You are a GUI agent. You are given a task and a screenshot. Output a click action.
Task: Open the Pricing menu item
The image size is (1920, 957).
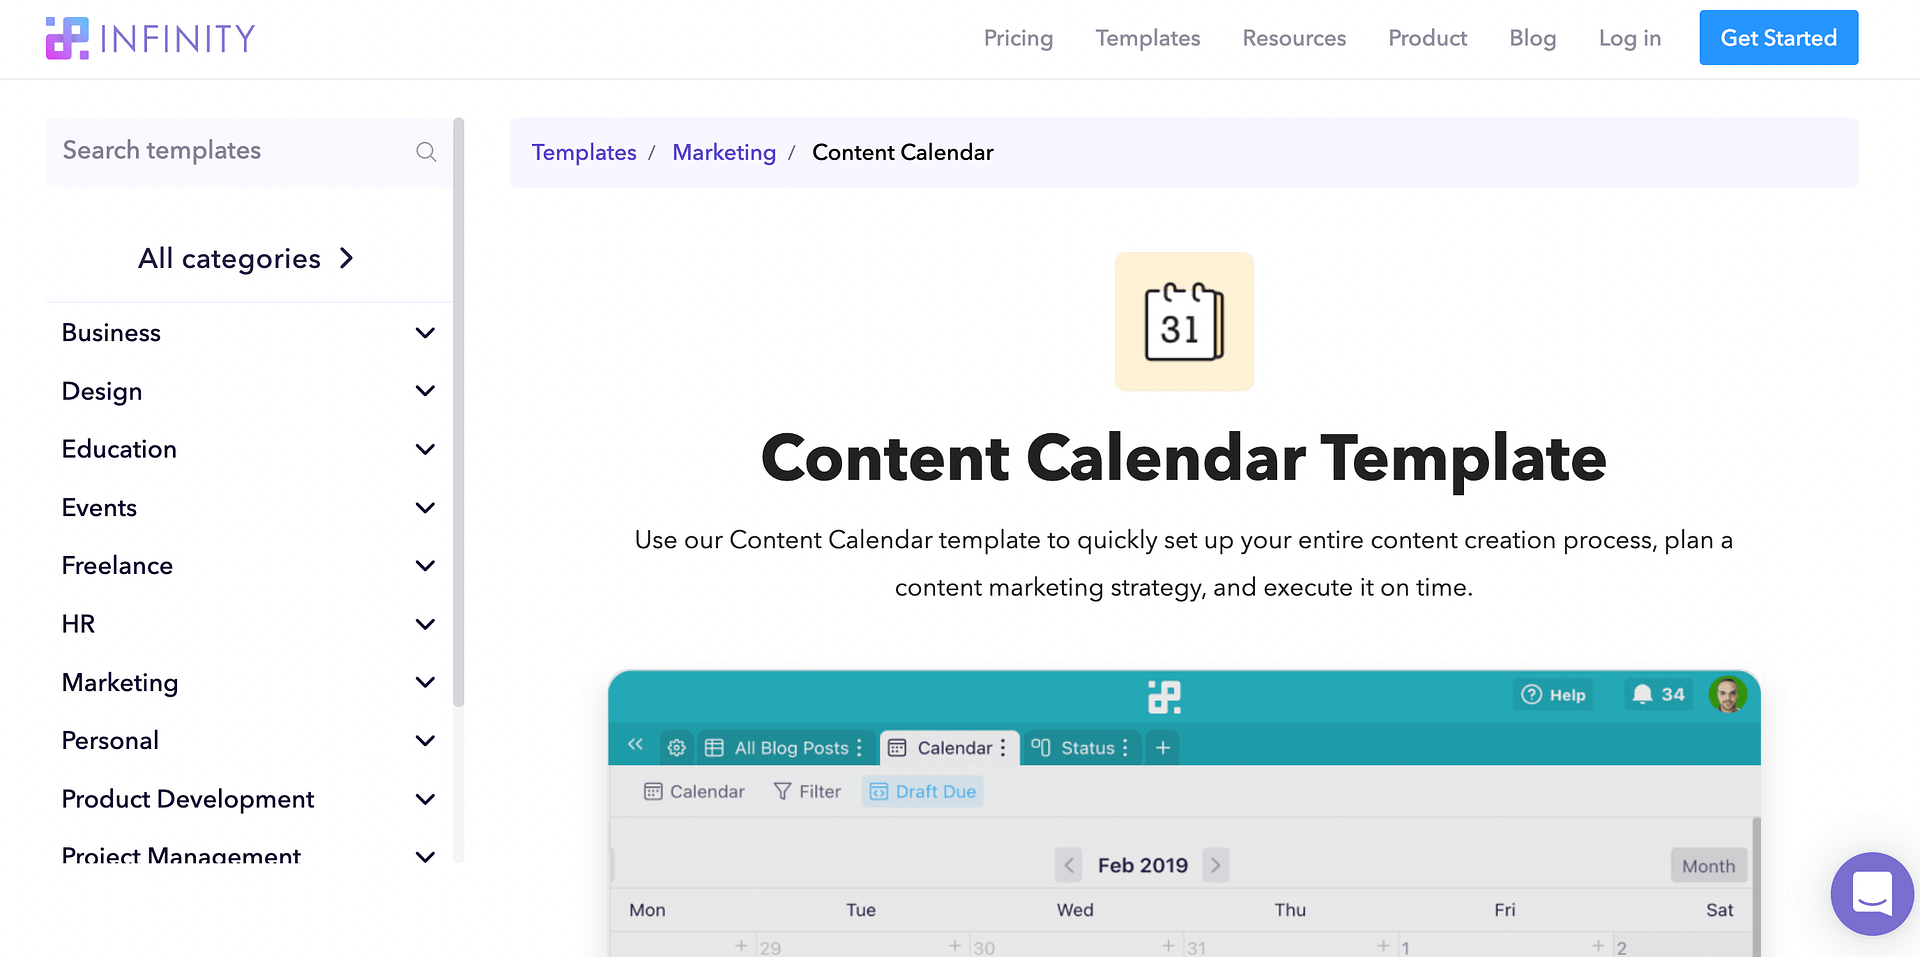[1018, 38]
